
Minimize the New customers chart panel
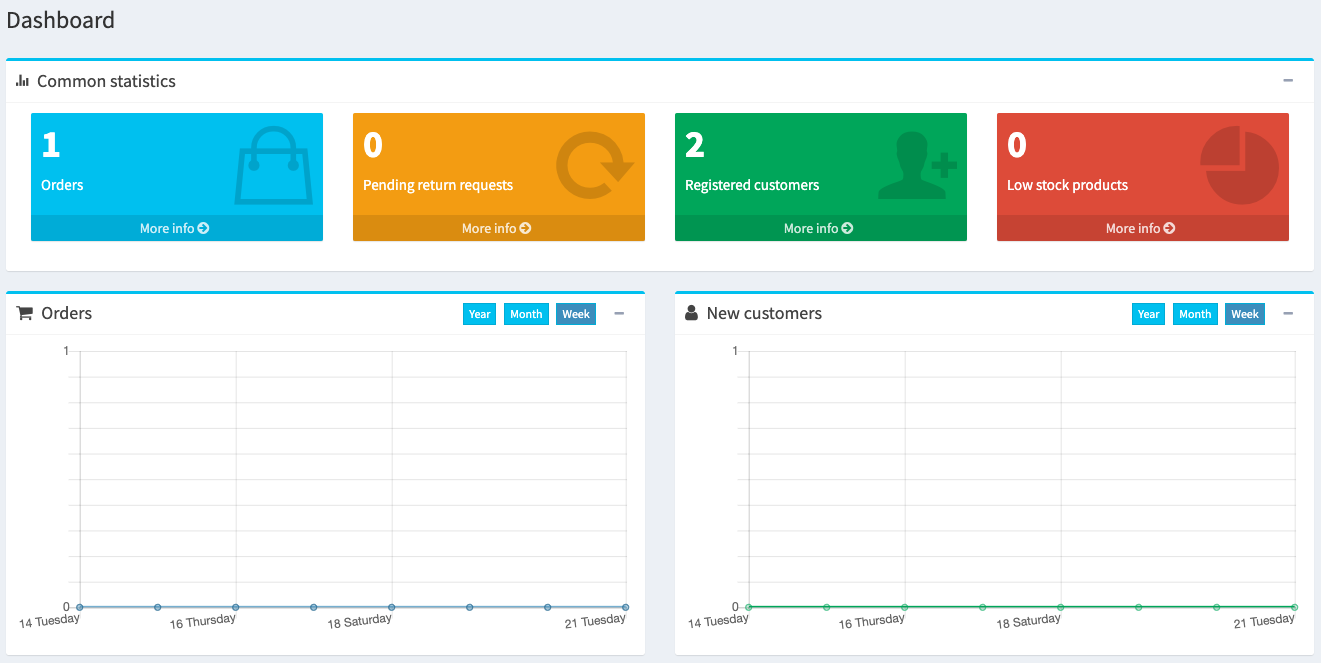click(x=1288, y=314)
